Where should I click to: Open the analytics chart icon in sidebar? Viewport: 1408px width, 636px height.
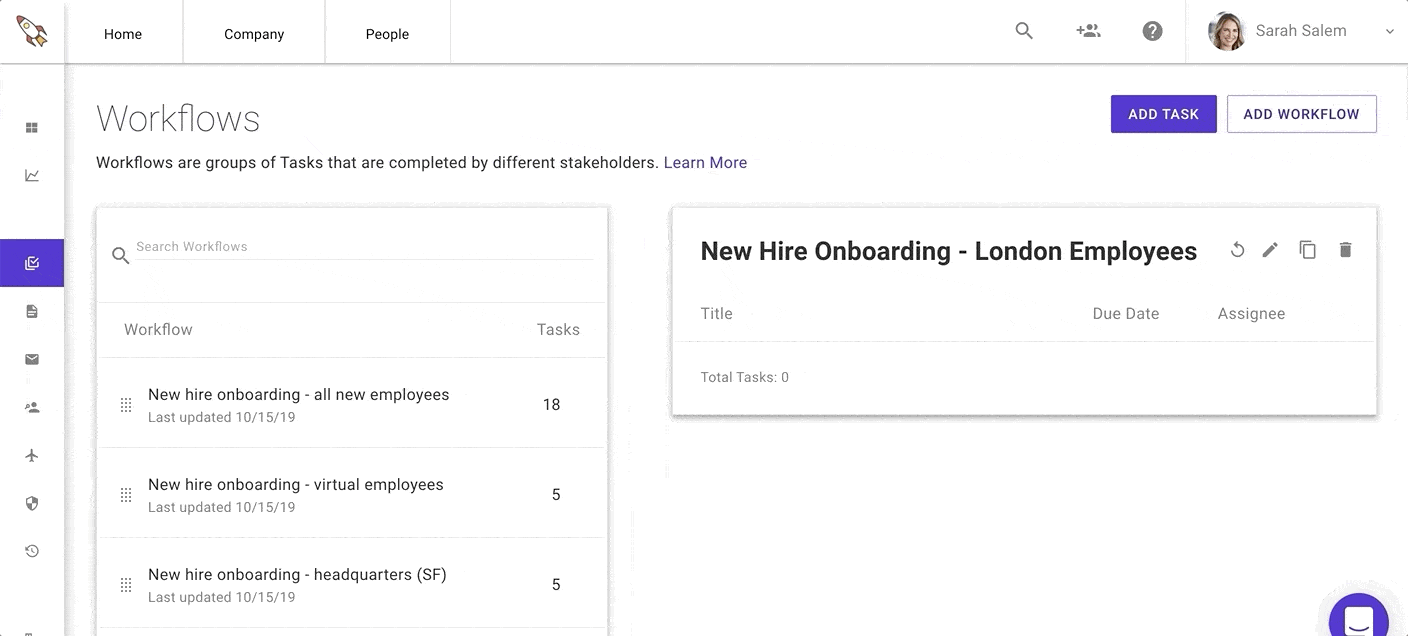tap(32, 176)
